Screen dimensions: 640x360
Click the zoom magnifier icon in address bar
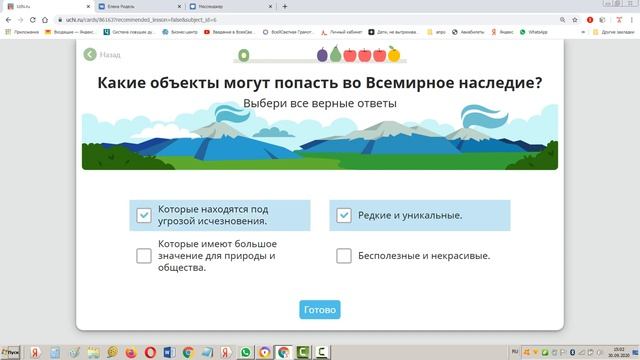[x=562, y=20]
